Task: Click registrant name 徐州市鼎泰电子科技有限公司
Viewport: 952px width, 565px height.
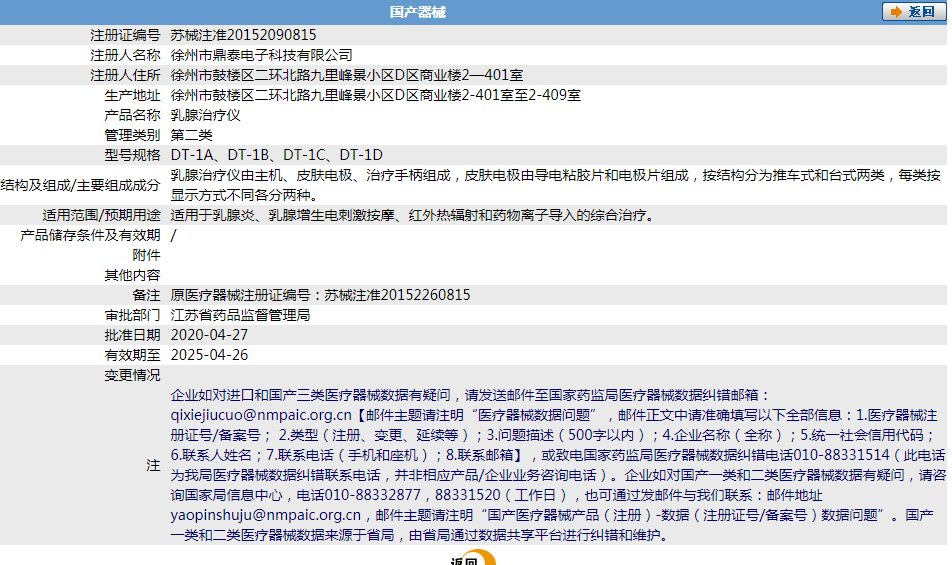Action: pos(262,55)
